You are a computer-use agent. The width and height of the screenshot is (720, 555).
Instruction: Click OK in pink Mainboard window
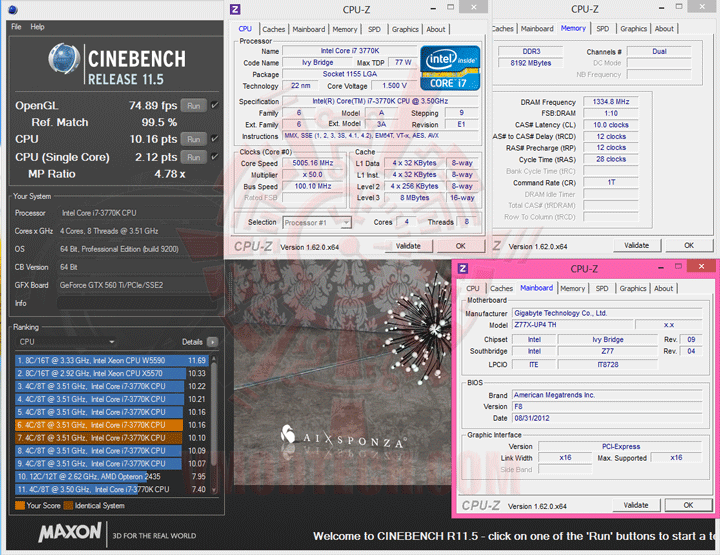(688, 505)
